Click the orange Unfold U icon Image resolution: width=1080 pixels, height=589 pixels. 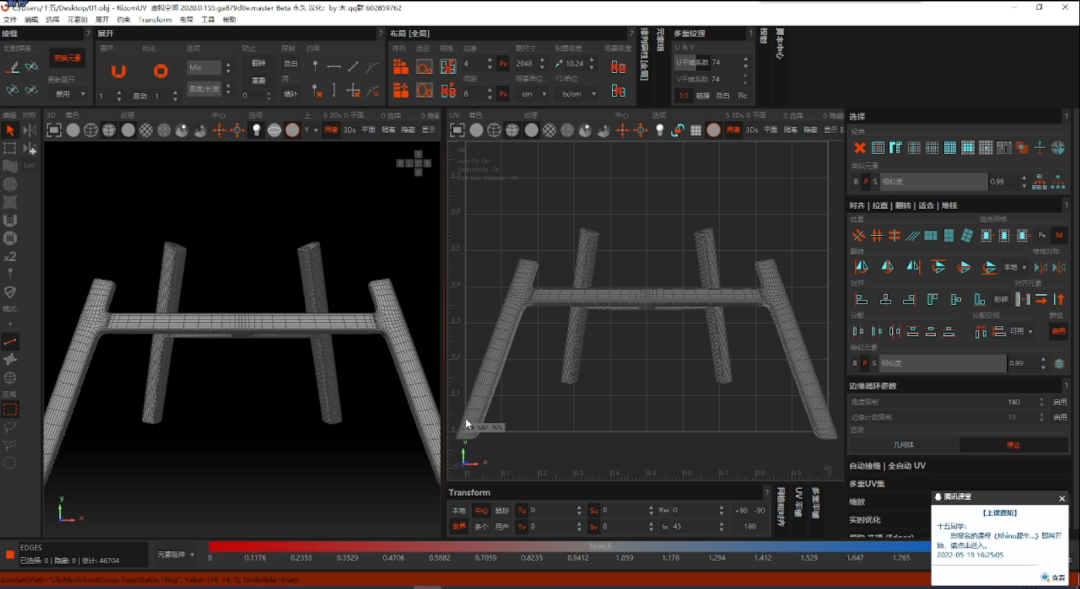click(x=118, y=70)
